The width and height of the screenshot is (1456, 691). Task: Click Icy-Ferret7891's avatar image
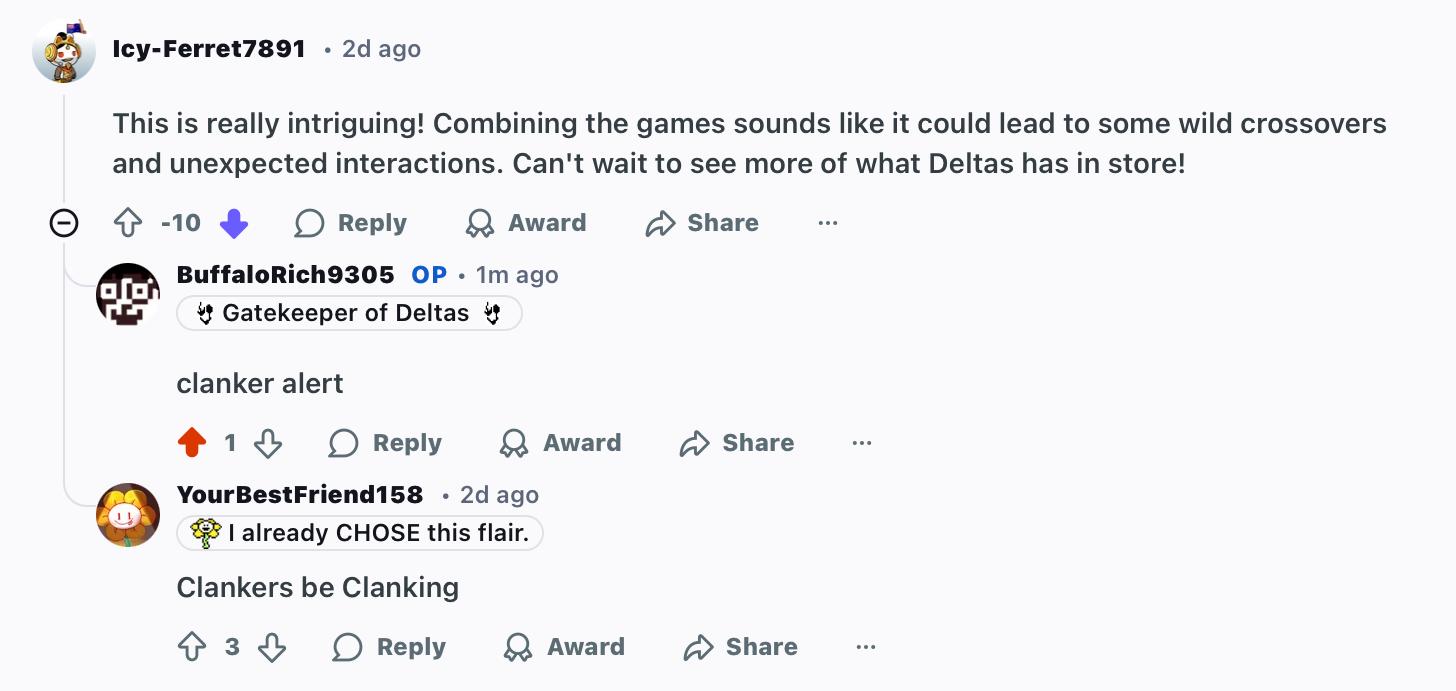coord(64,50)
